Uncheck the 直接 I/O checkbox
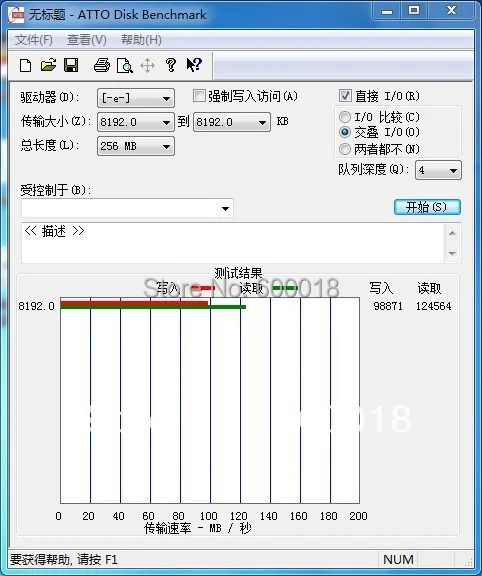 coord(345,96)
